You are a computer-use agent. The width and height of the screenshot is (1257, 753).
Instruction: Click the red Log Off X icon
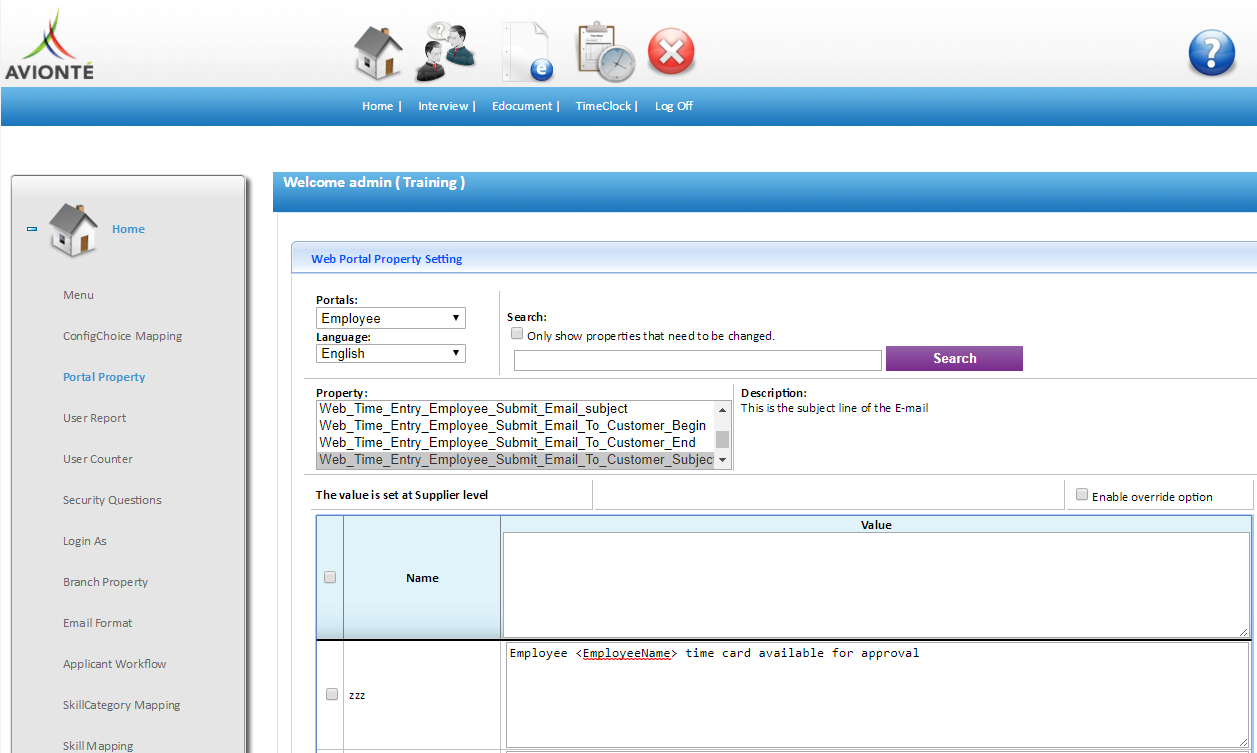[671, 51]
